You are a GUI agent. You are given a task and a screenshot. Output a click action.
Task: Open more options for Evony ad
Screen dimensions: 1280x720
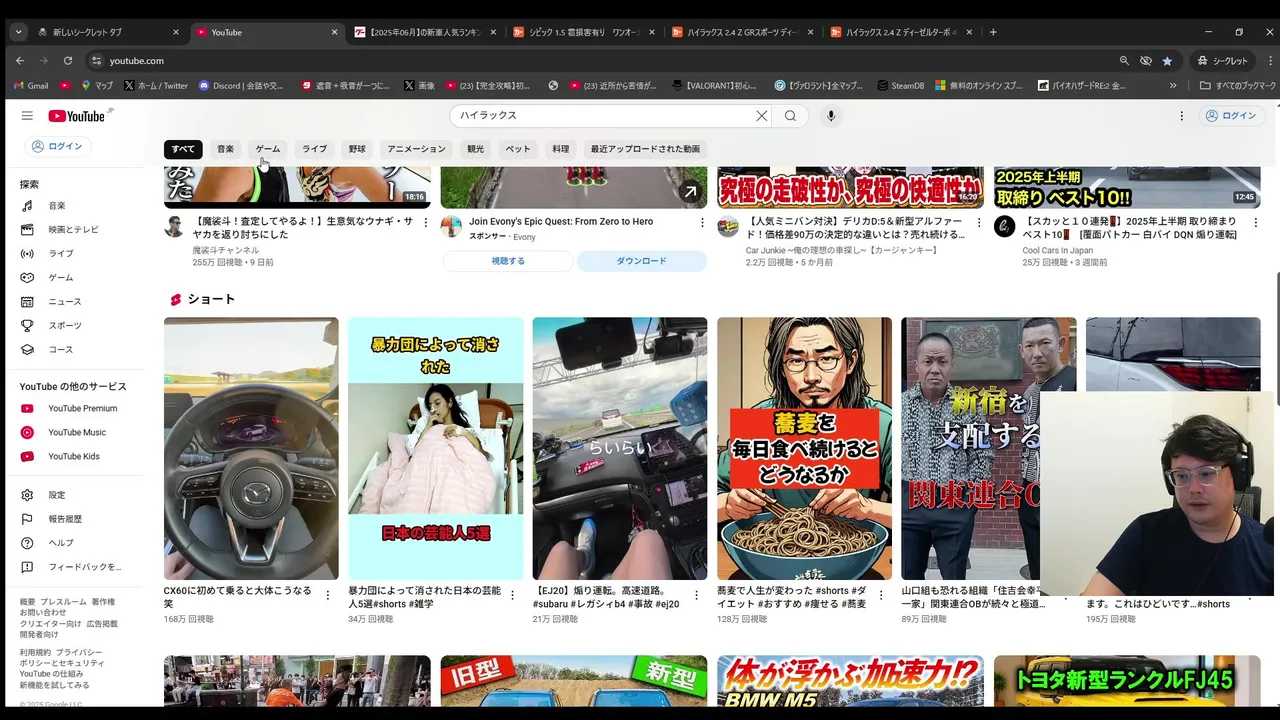click(702, 223)
